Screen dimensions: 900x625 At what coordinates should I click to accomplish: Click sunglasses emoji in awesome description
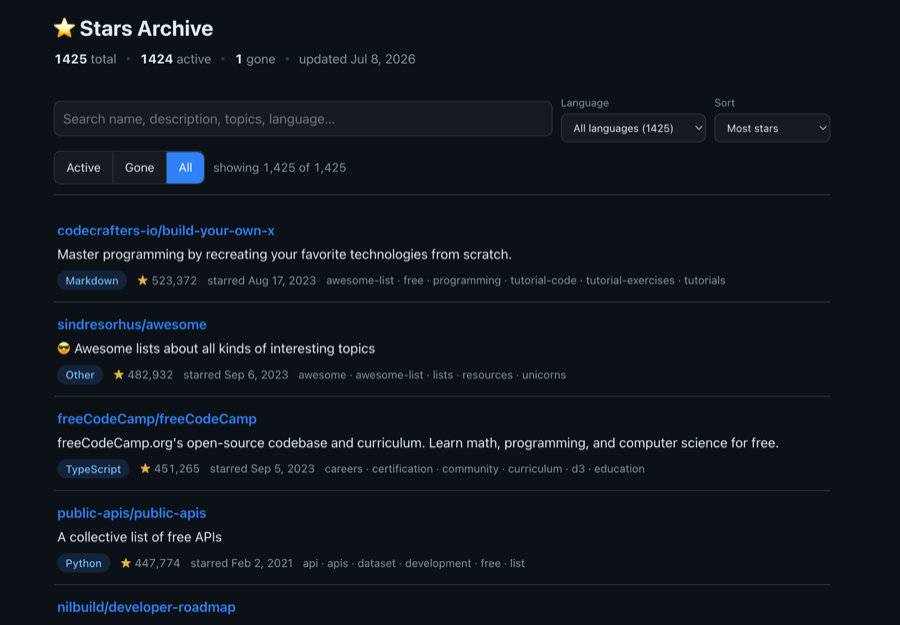(64, 348)
